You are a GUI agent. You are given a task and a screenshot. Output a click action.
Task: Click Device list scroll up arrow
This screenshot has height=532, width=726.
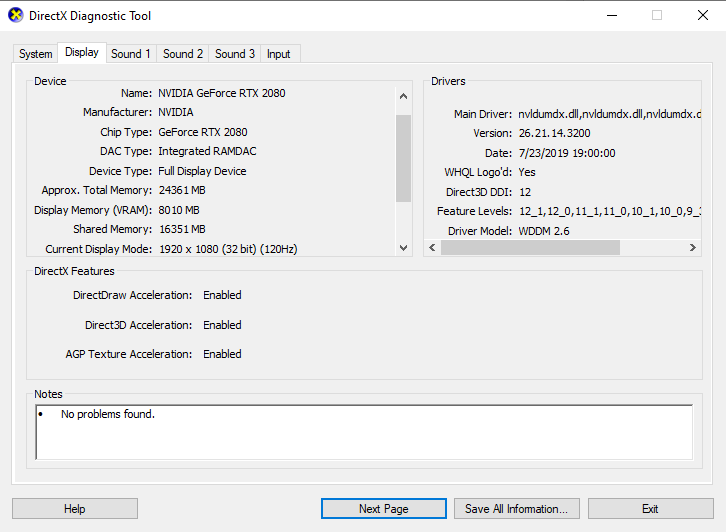coord(403,96)
